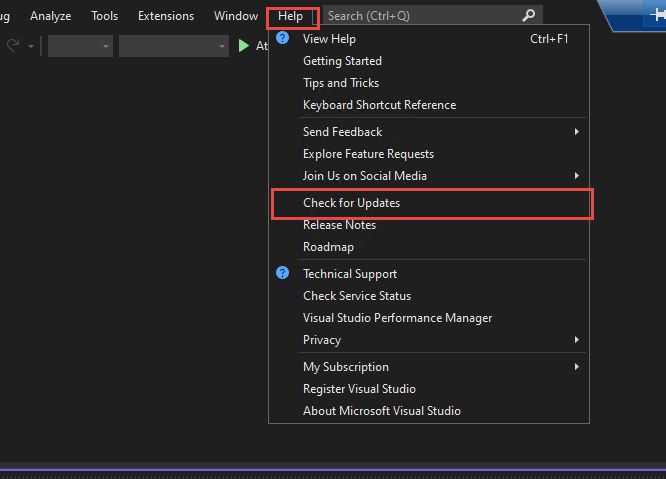The height and width of the screenshot is (479, 666).
Task: Click the Redo toolbar icon
Action: pyautogui.click(x=13, y=45)
